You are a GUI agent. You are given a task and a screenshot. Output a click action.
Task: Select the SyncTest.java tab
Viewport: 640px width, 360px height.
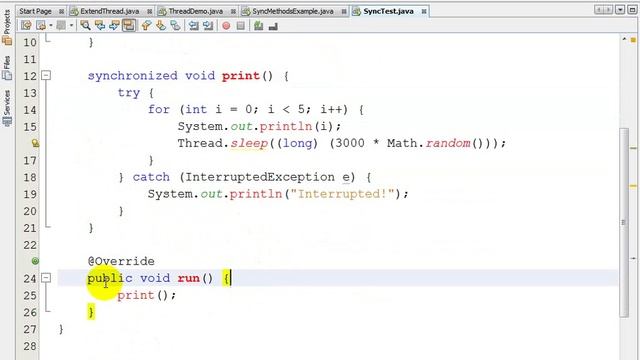pos(388,11)
